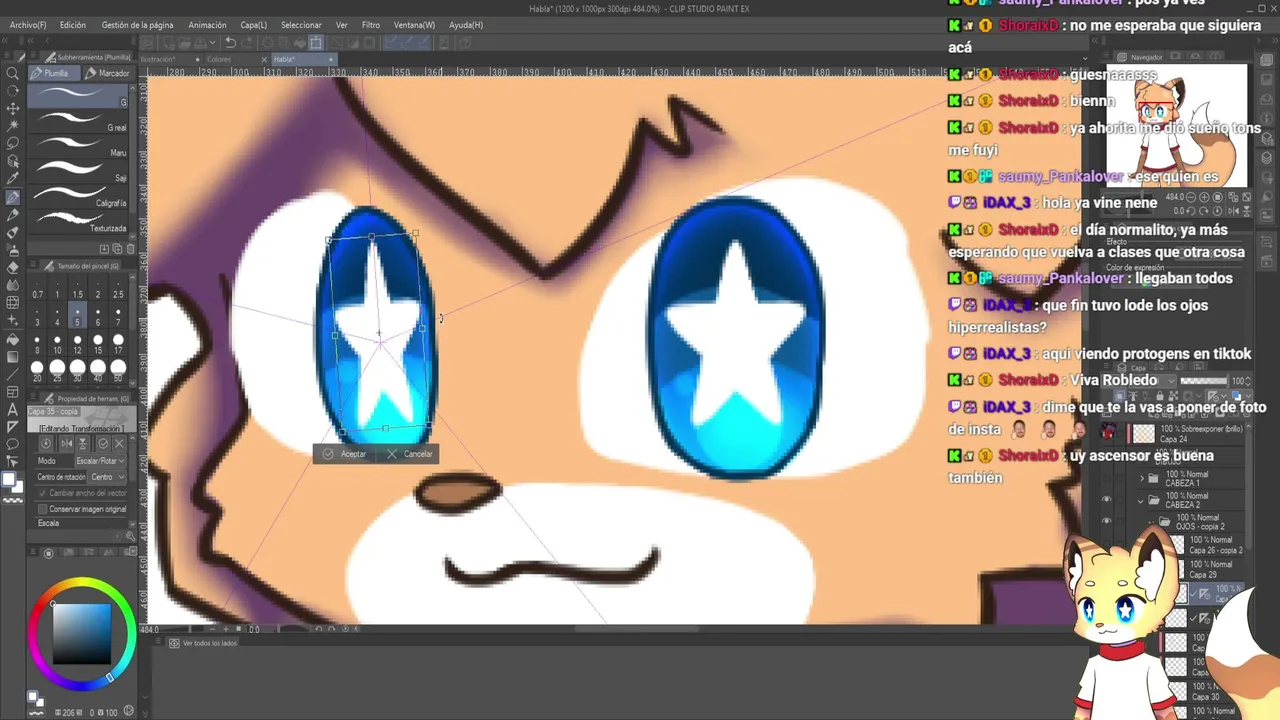Click the Cancelar button on canvas
This screenshot has height=720, width=1280.
pos(411,454)
